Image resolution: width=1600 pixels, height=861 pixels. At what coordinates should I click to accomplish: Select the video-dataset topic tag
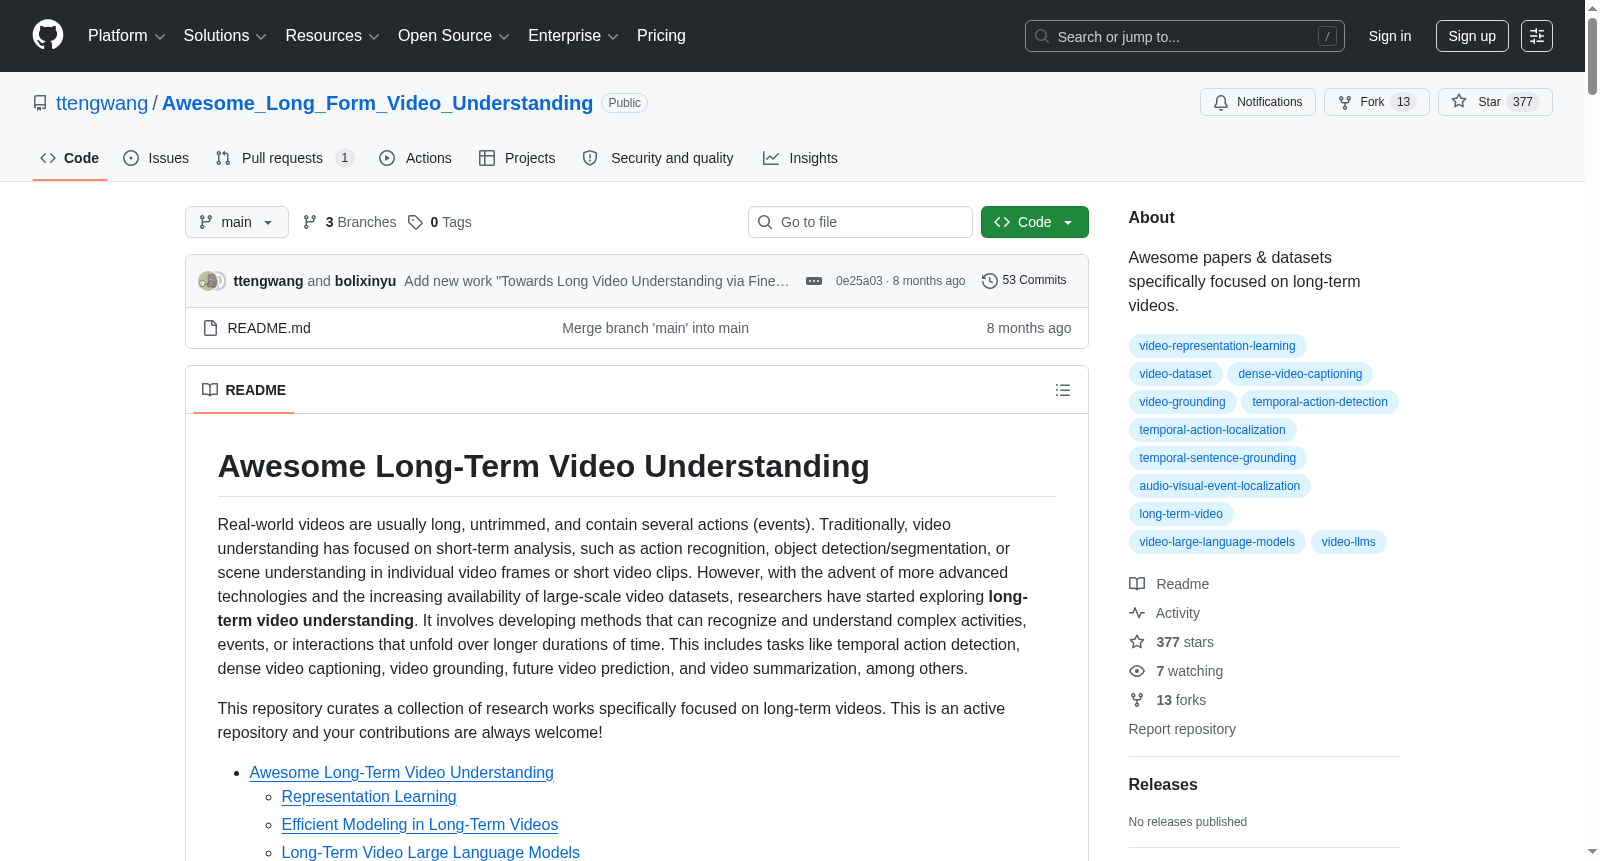tap(1175, 374)
